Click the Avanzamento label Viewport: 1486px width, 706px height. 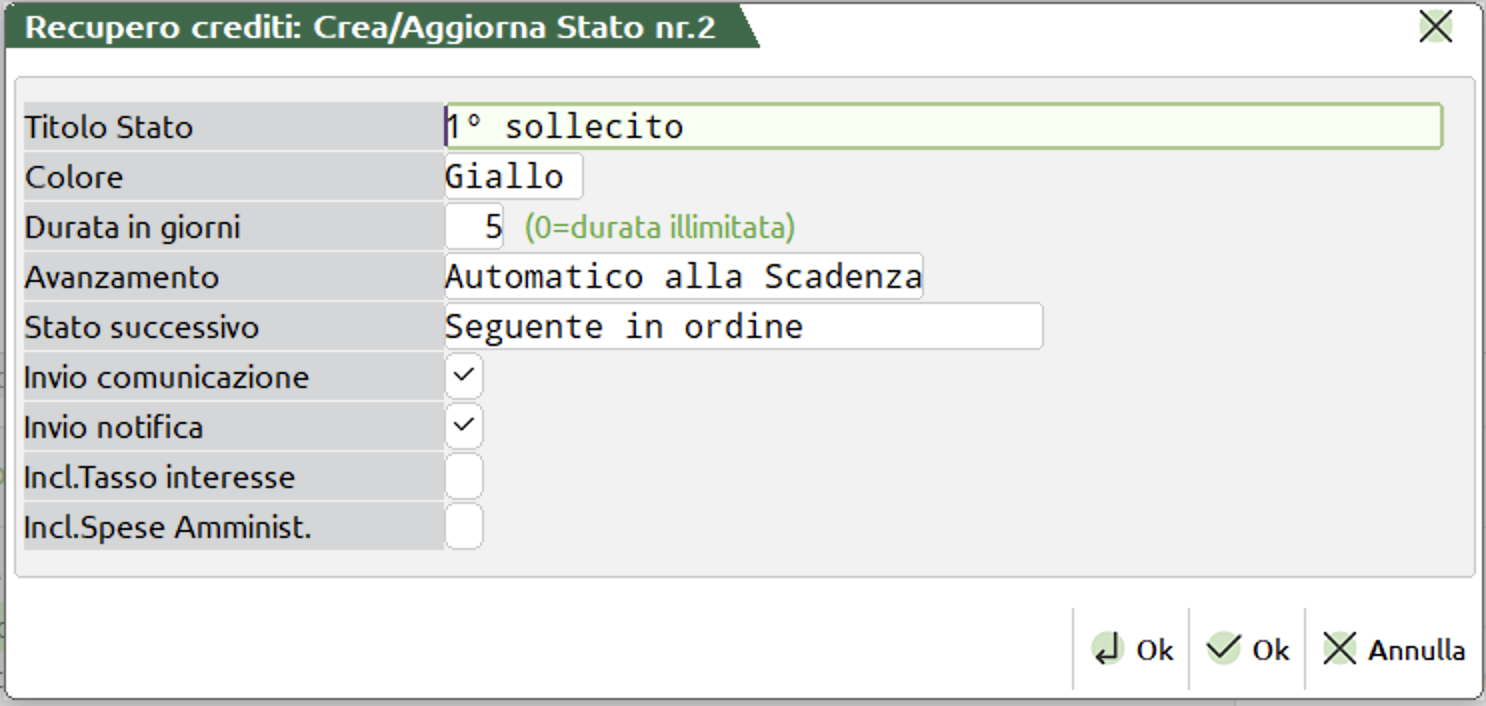point(122,278)
